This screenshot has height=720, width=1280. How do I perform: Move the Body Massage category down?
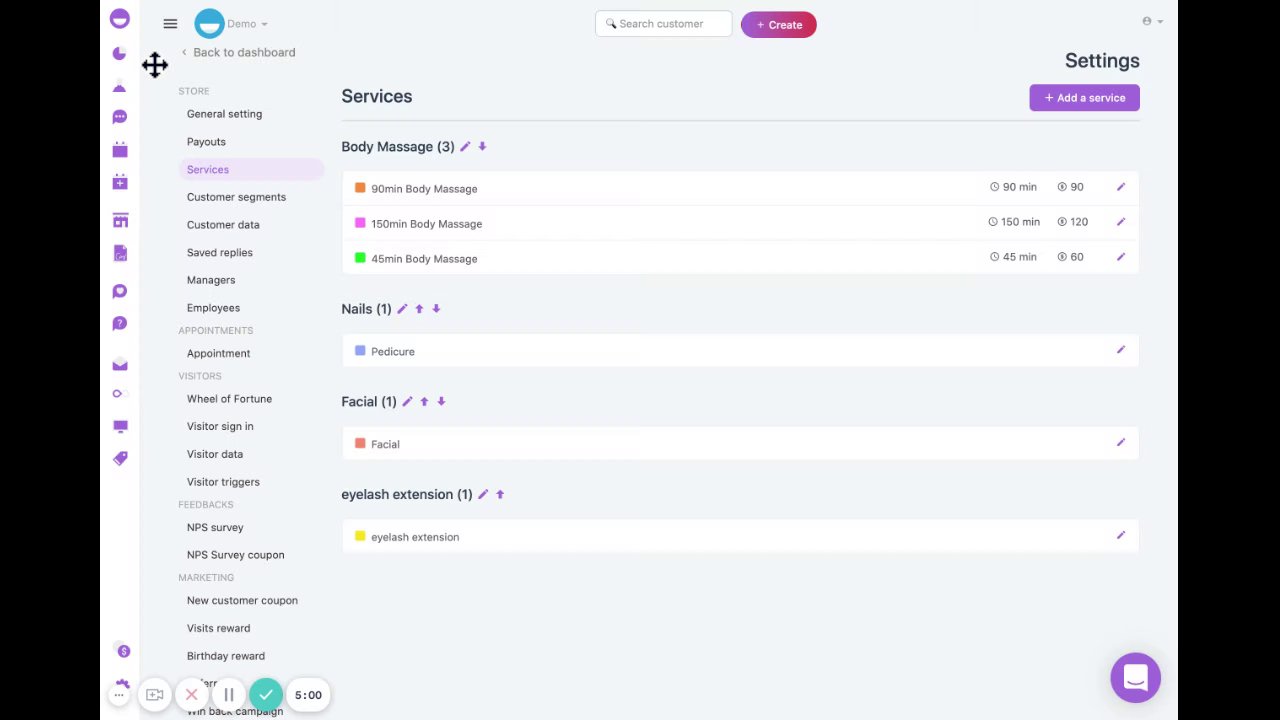click(x=482, y=147)
